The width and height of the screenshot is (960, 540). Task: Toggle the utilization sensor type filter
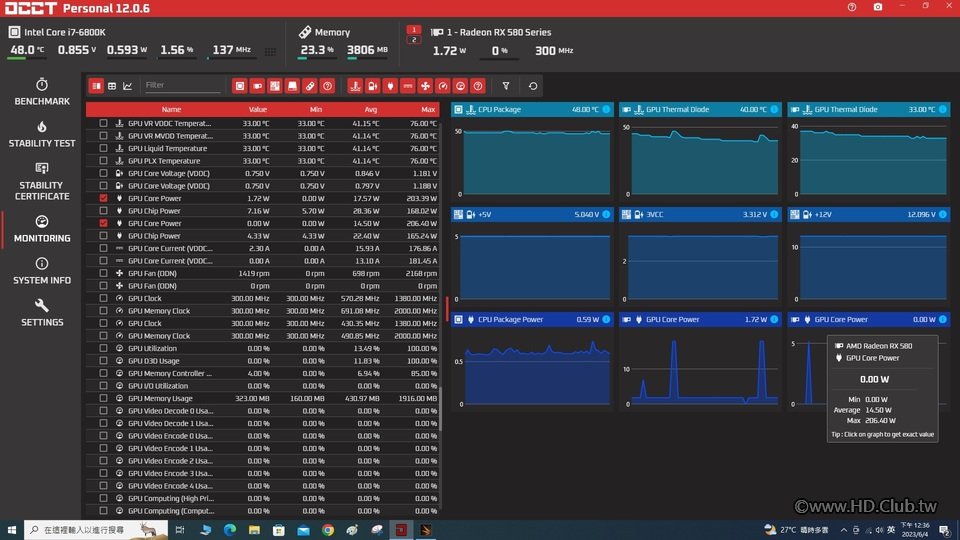[460, 86]
